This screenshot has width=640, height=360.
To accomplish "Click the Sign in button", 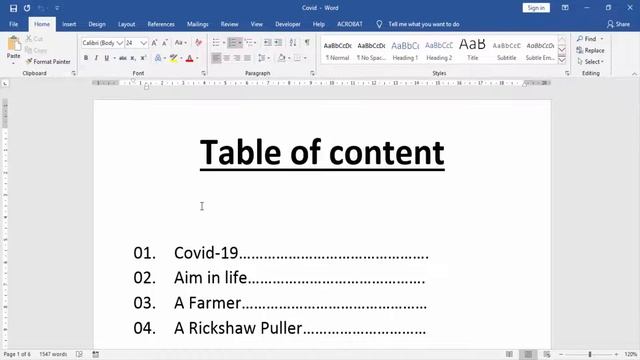I will coord(536,8).
